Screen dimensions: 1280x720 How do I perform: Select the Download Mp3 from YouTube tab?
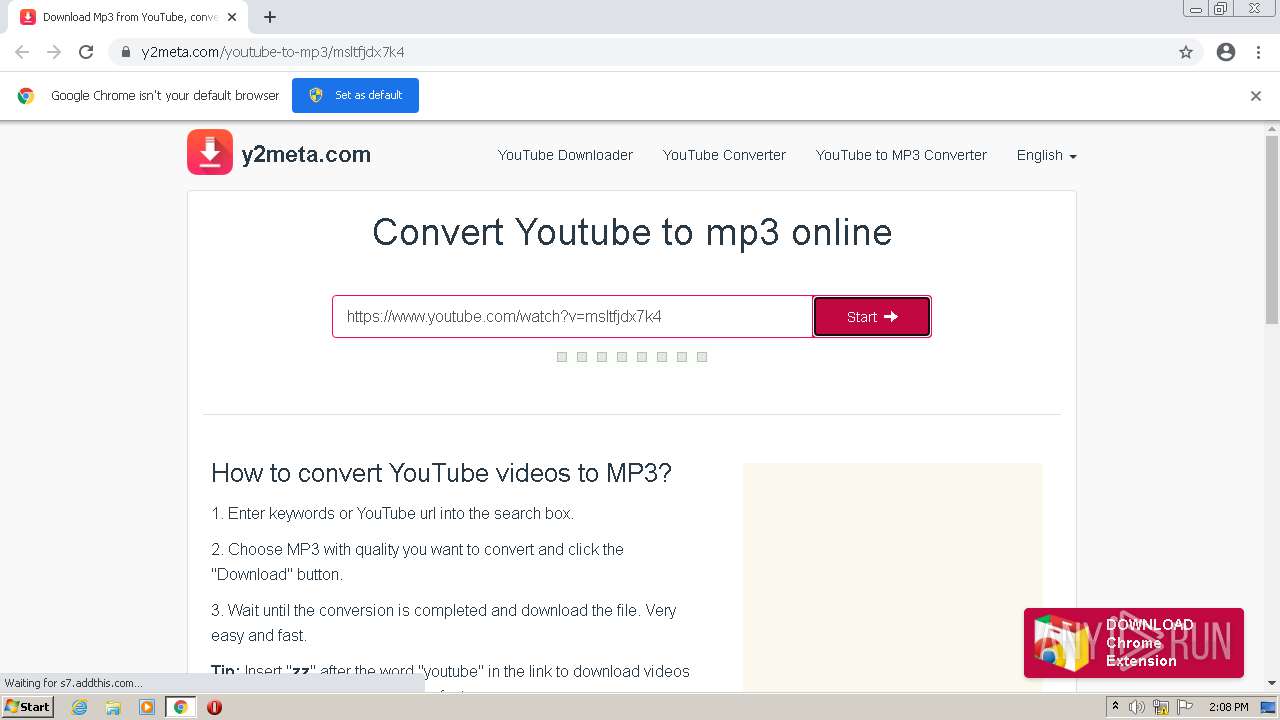tap(128, 17)
